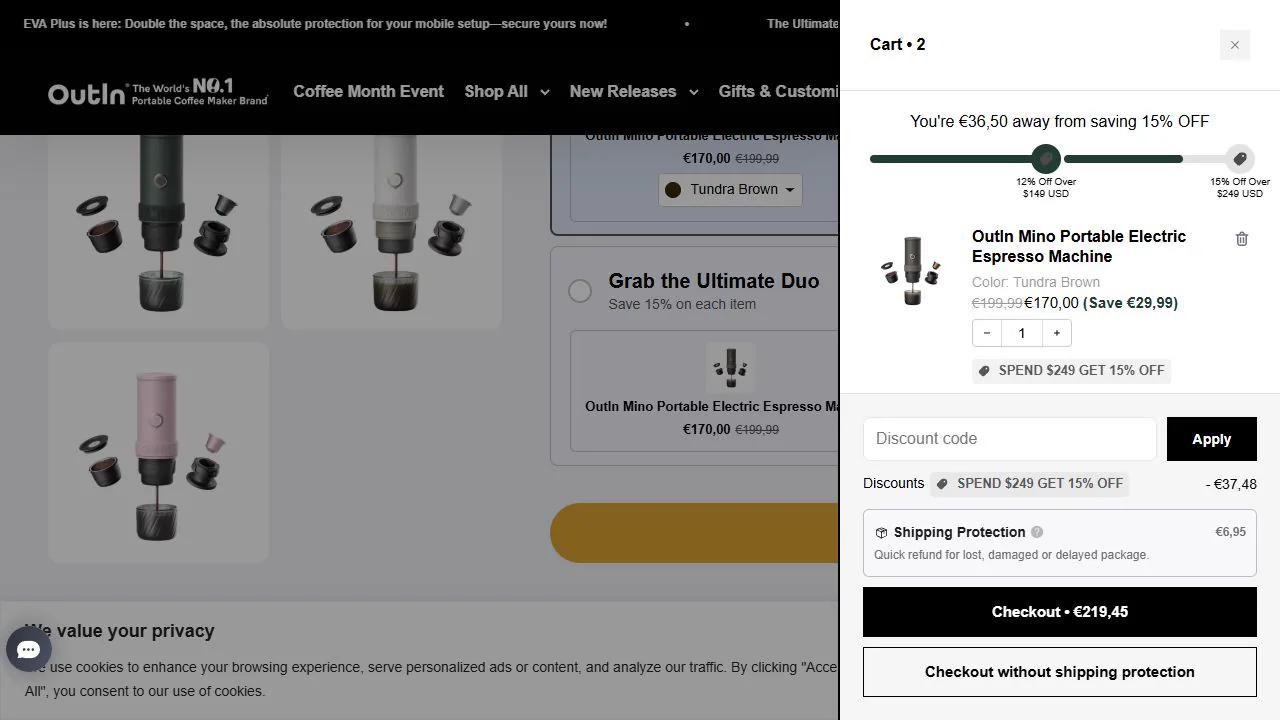Viewport: 1280px width, 720px height.
Task: Click the 15% off milestone tag marker
Action: [x=1240, y=159]
